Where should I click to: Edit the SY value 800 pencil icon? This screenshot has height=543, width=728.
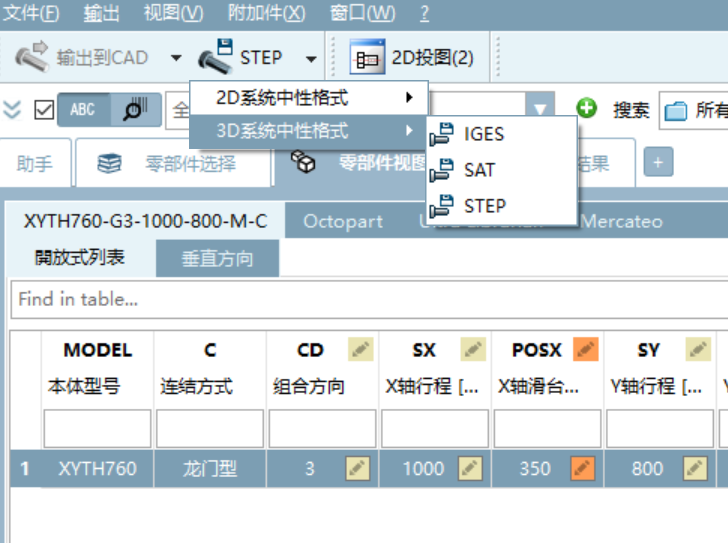695,468
